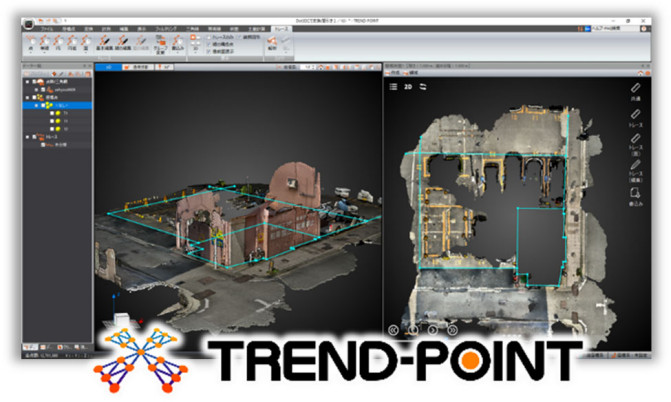Select the トレース(編集) pencil tool in right sidebar
The width and height of the screenshot is (671, 402).
635,171
